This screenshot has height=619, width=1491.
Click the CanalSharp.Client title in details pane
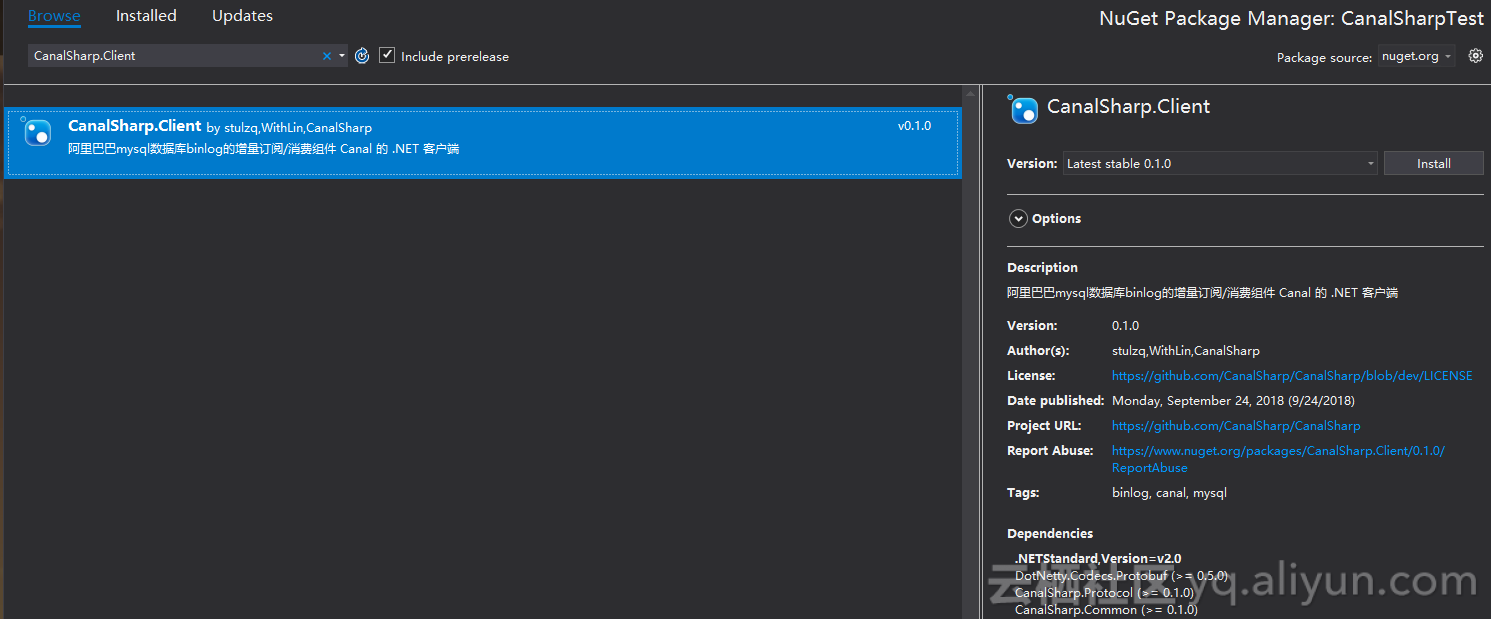coord(1128,107)
